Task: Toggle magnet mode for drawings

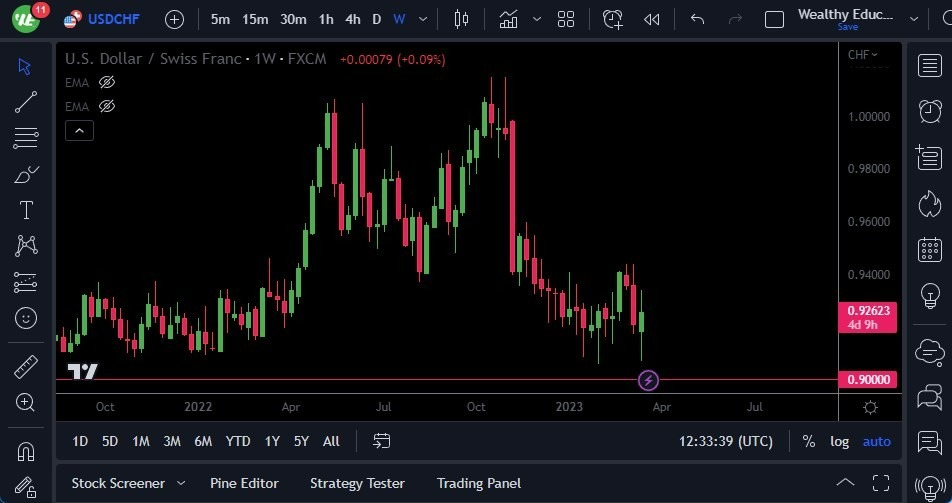Action: point(26,451)
